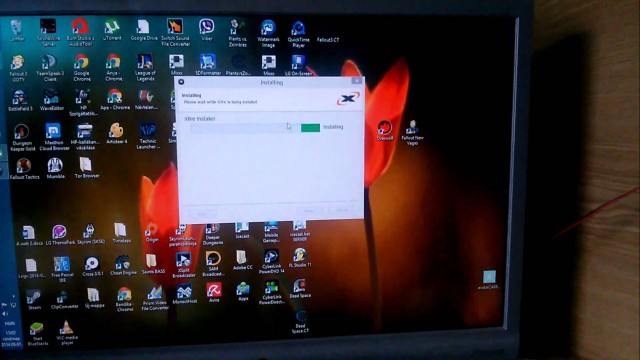Open FL Studio 11 shortcut
The height and width of the screenshot is (360, 640).
[x=300, y=258]
